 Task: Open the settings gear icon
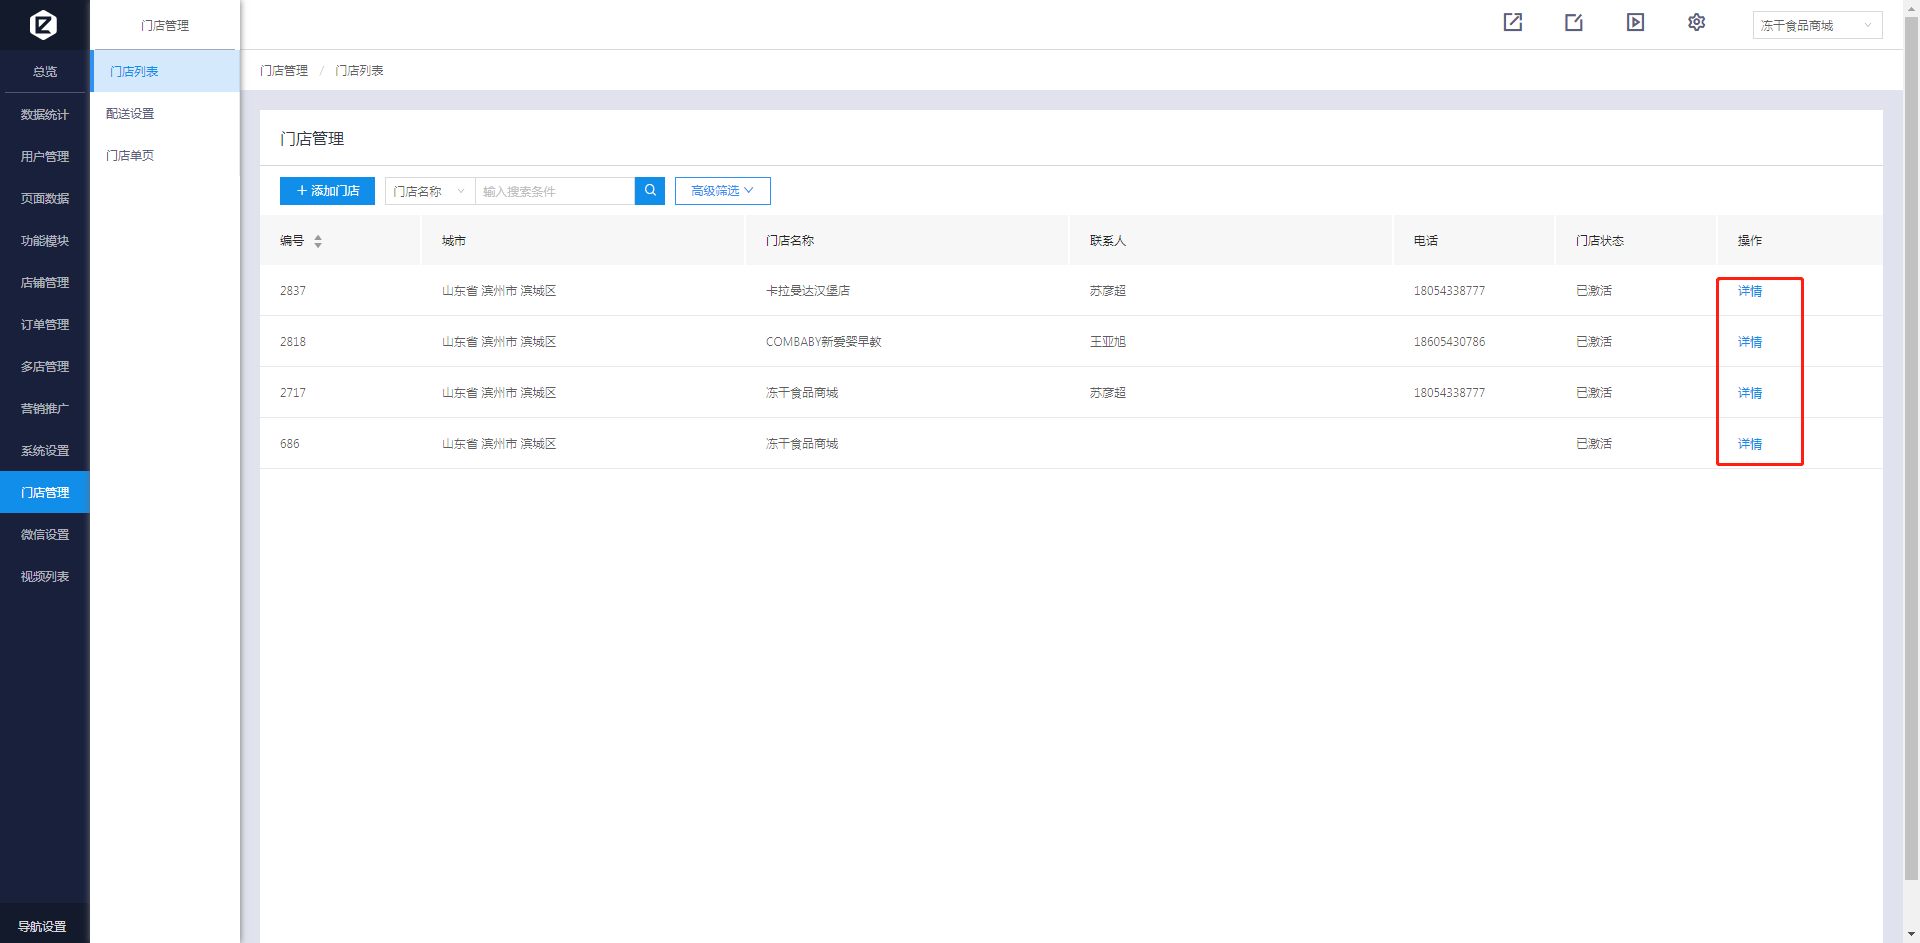point(1696,22)
